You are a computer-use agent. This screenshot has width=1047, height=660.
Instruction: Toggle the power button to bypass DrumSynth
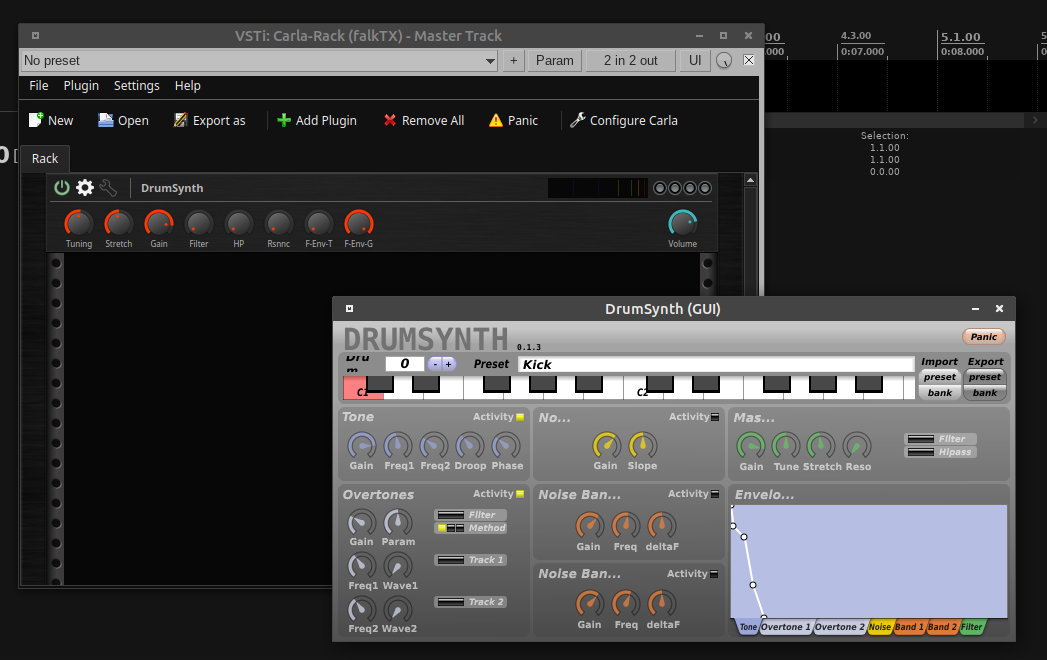62,187
